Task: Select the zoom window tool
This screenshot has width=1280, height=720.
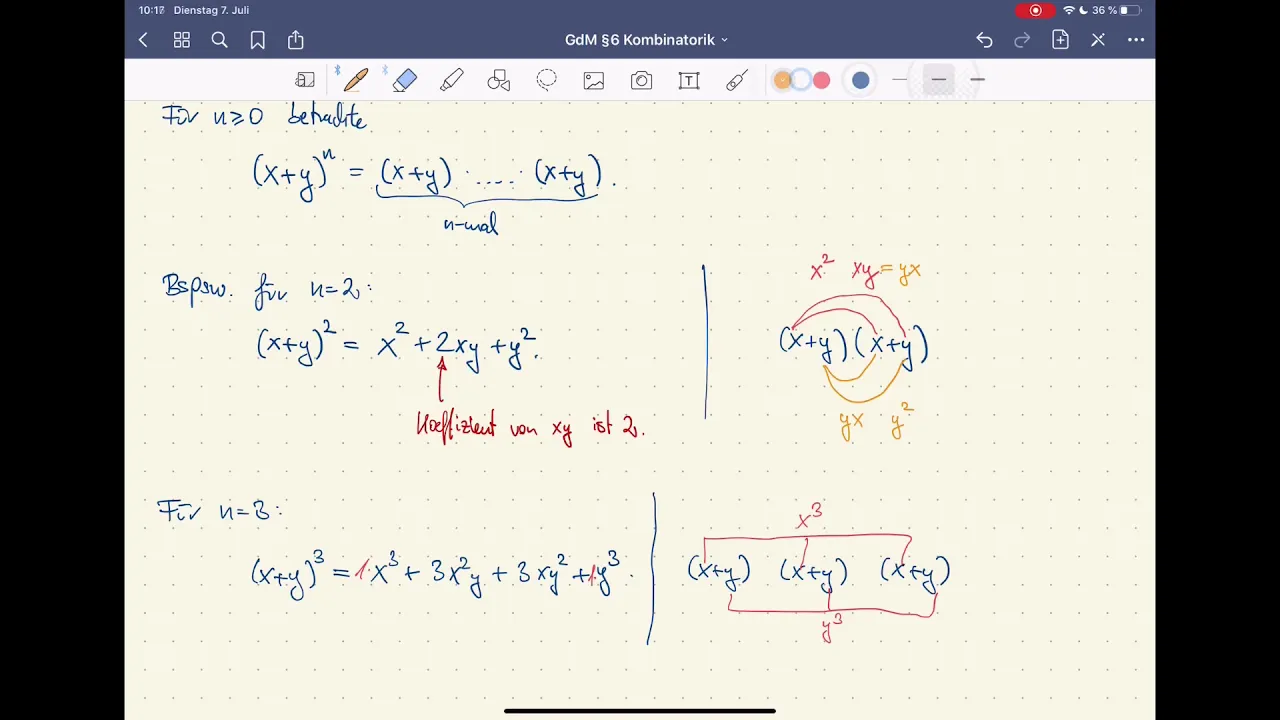Action: click(305, 80)
